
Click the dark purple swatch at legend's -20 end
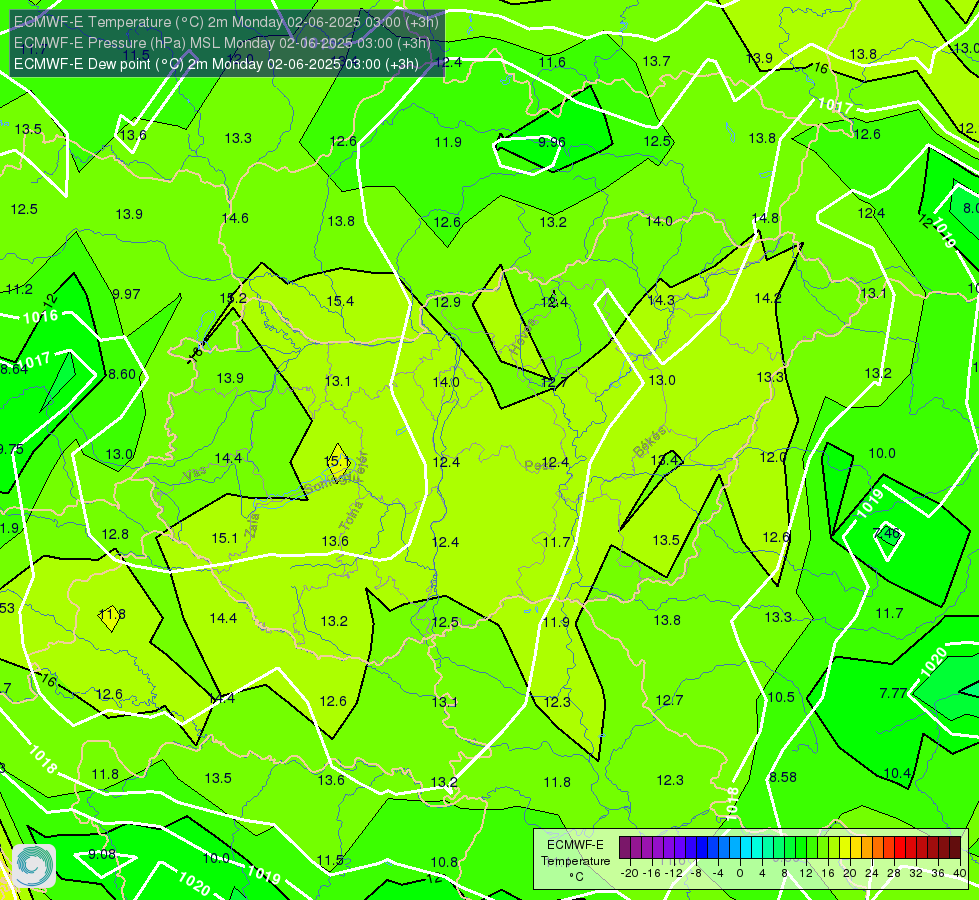coord(625,848)
